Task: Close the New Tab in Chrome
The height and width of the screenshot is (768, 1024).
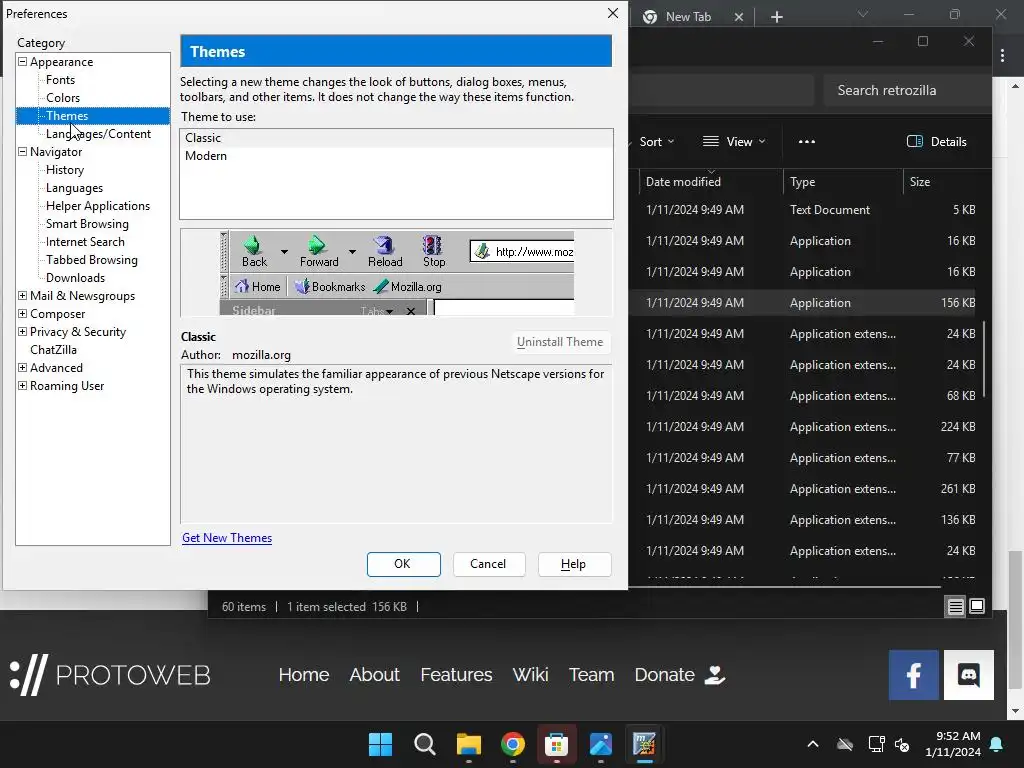Action: coord(739,17)
